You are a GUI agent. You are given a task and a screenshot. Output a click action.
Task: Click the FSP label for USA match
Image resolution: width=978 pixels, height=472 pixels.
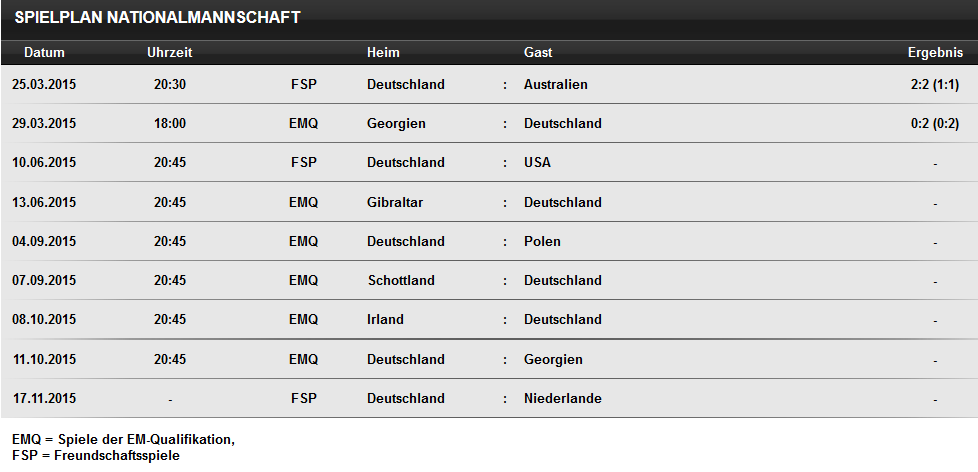tap(304, 162)
